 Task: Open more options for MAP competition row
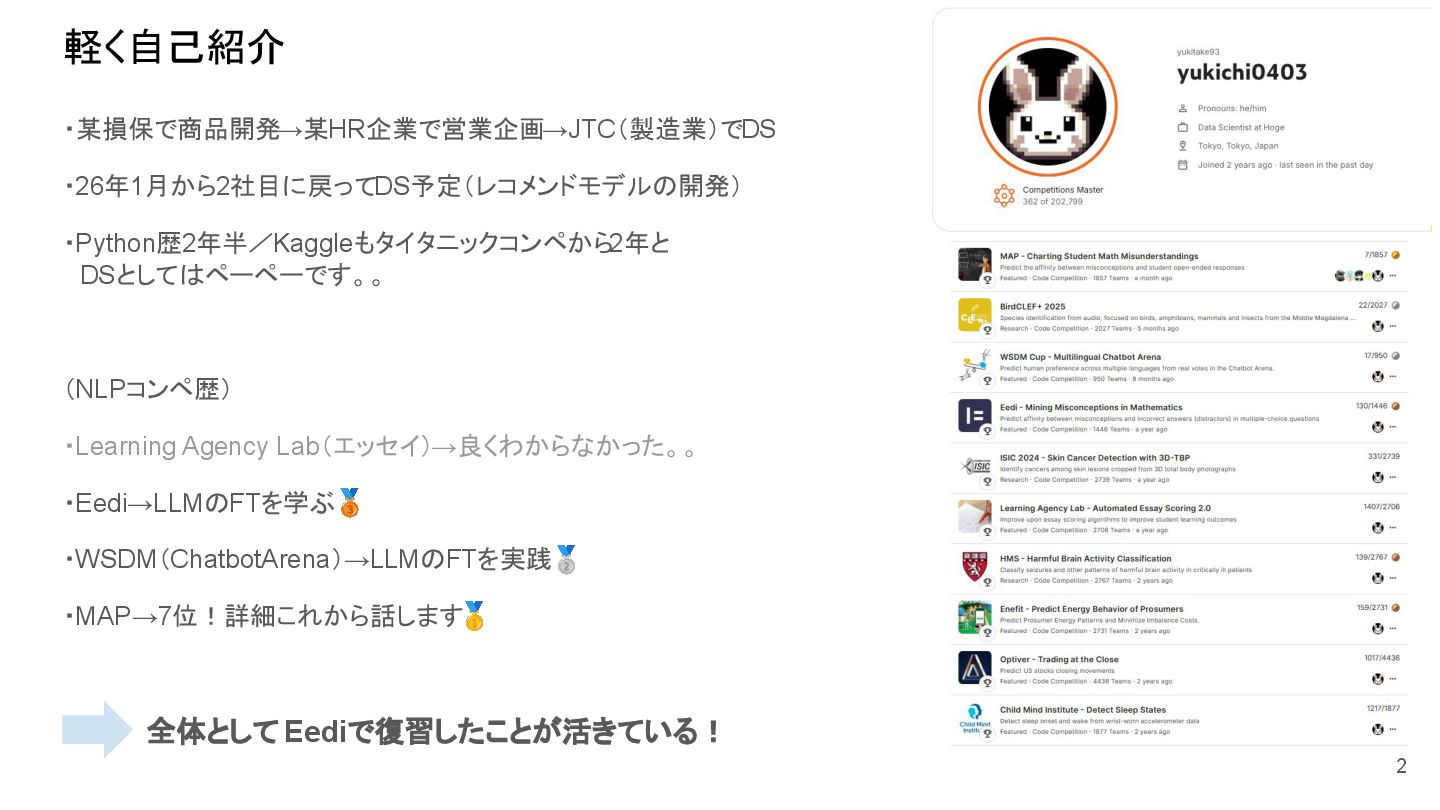pyautogui.click(x=1392, y=276)
